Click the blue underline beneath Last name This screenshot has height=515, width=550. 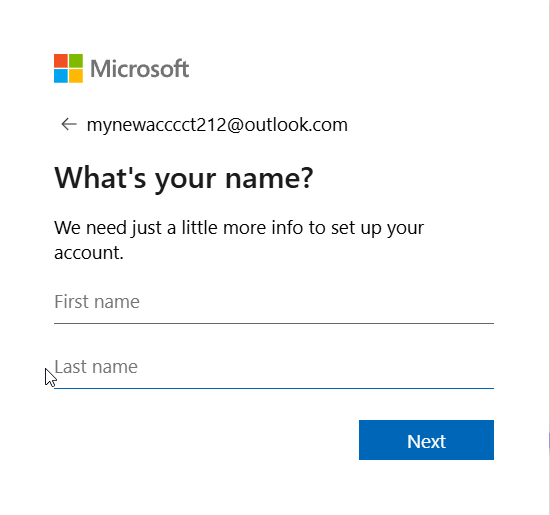pyautogui.click(x=274, y=388)
